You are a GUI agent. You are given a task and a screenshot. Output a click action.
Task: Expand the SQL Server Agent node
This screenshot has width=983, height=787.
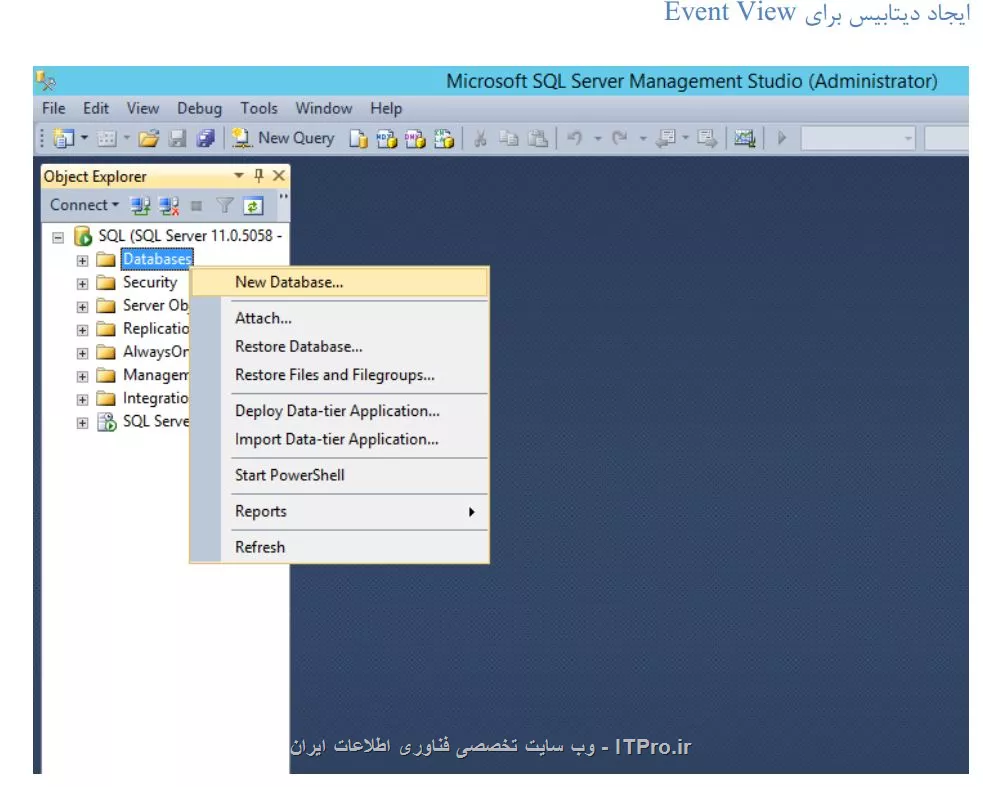pos(82,423)
